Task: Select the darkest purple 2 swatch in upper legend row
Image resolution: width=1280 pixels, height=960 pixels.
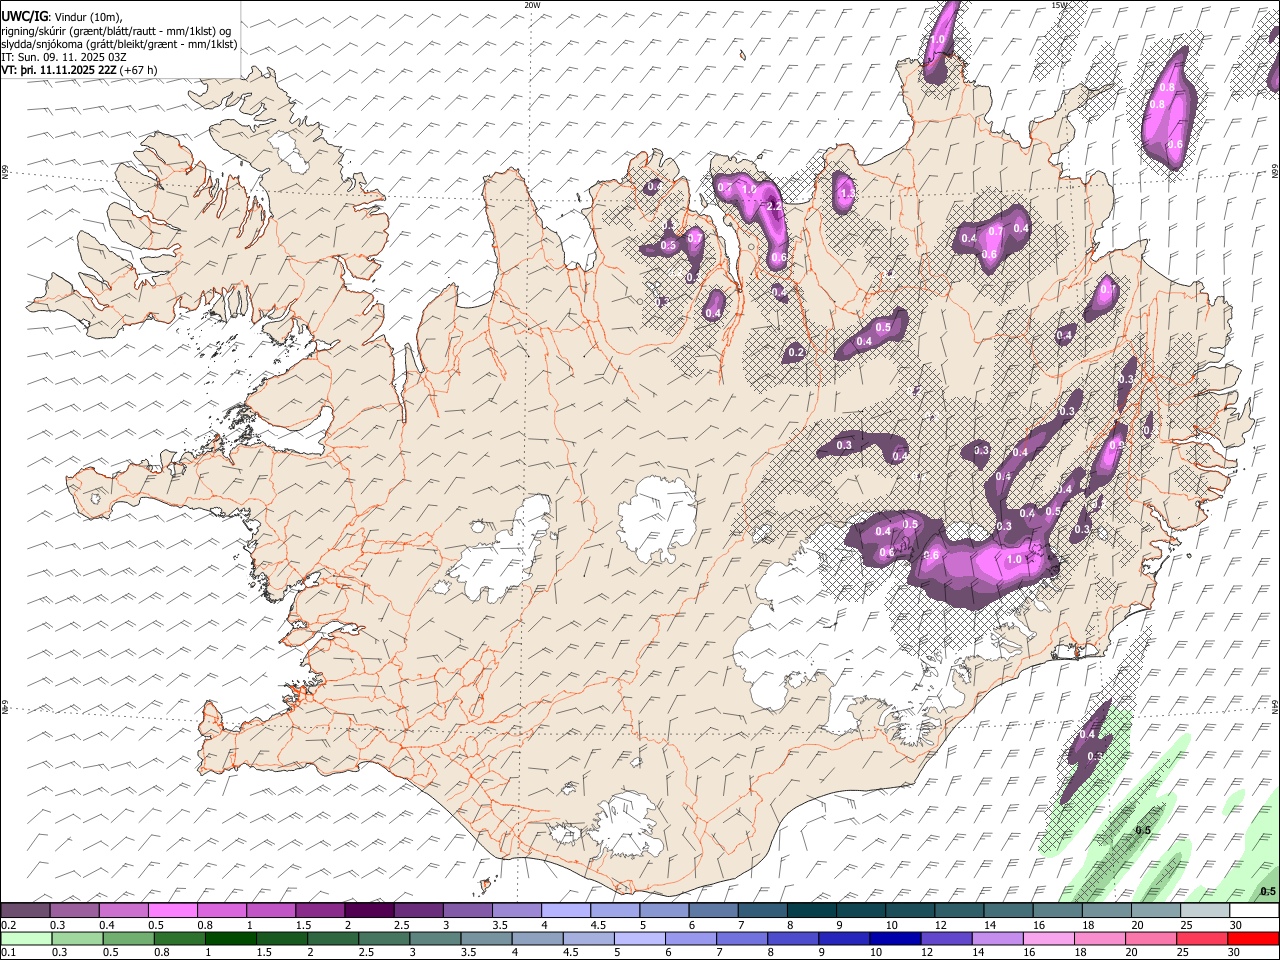Action: [x=369, y=910]
